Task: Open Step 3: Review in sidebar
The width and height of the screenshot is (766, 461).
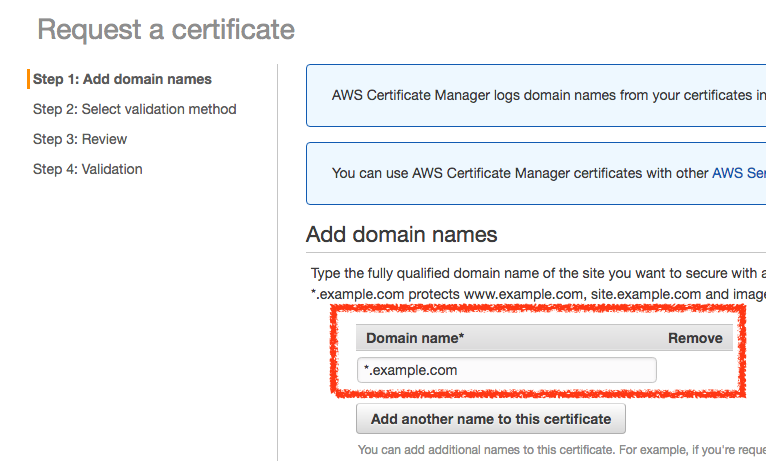Action: tap(80, 139)
